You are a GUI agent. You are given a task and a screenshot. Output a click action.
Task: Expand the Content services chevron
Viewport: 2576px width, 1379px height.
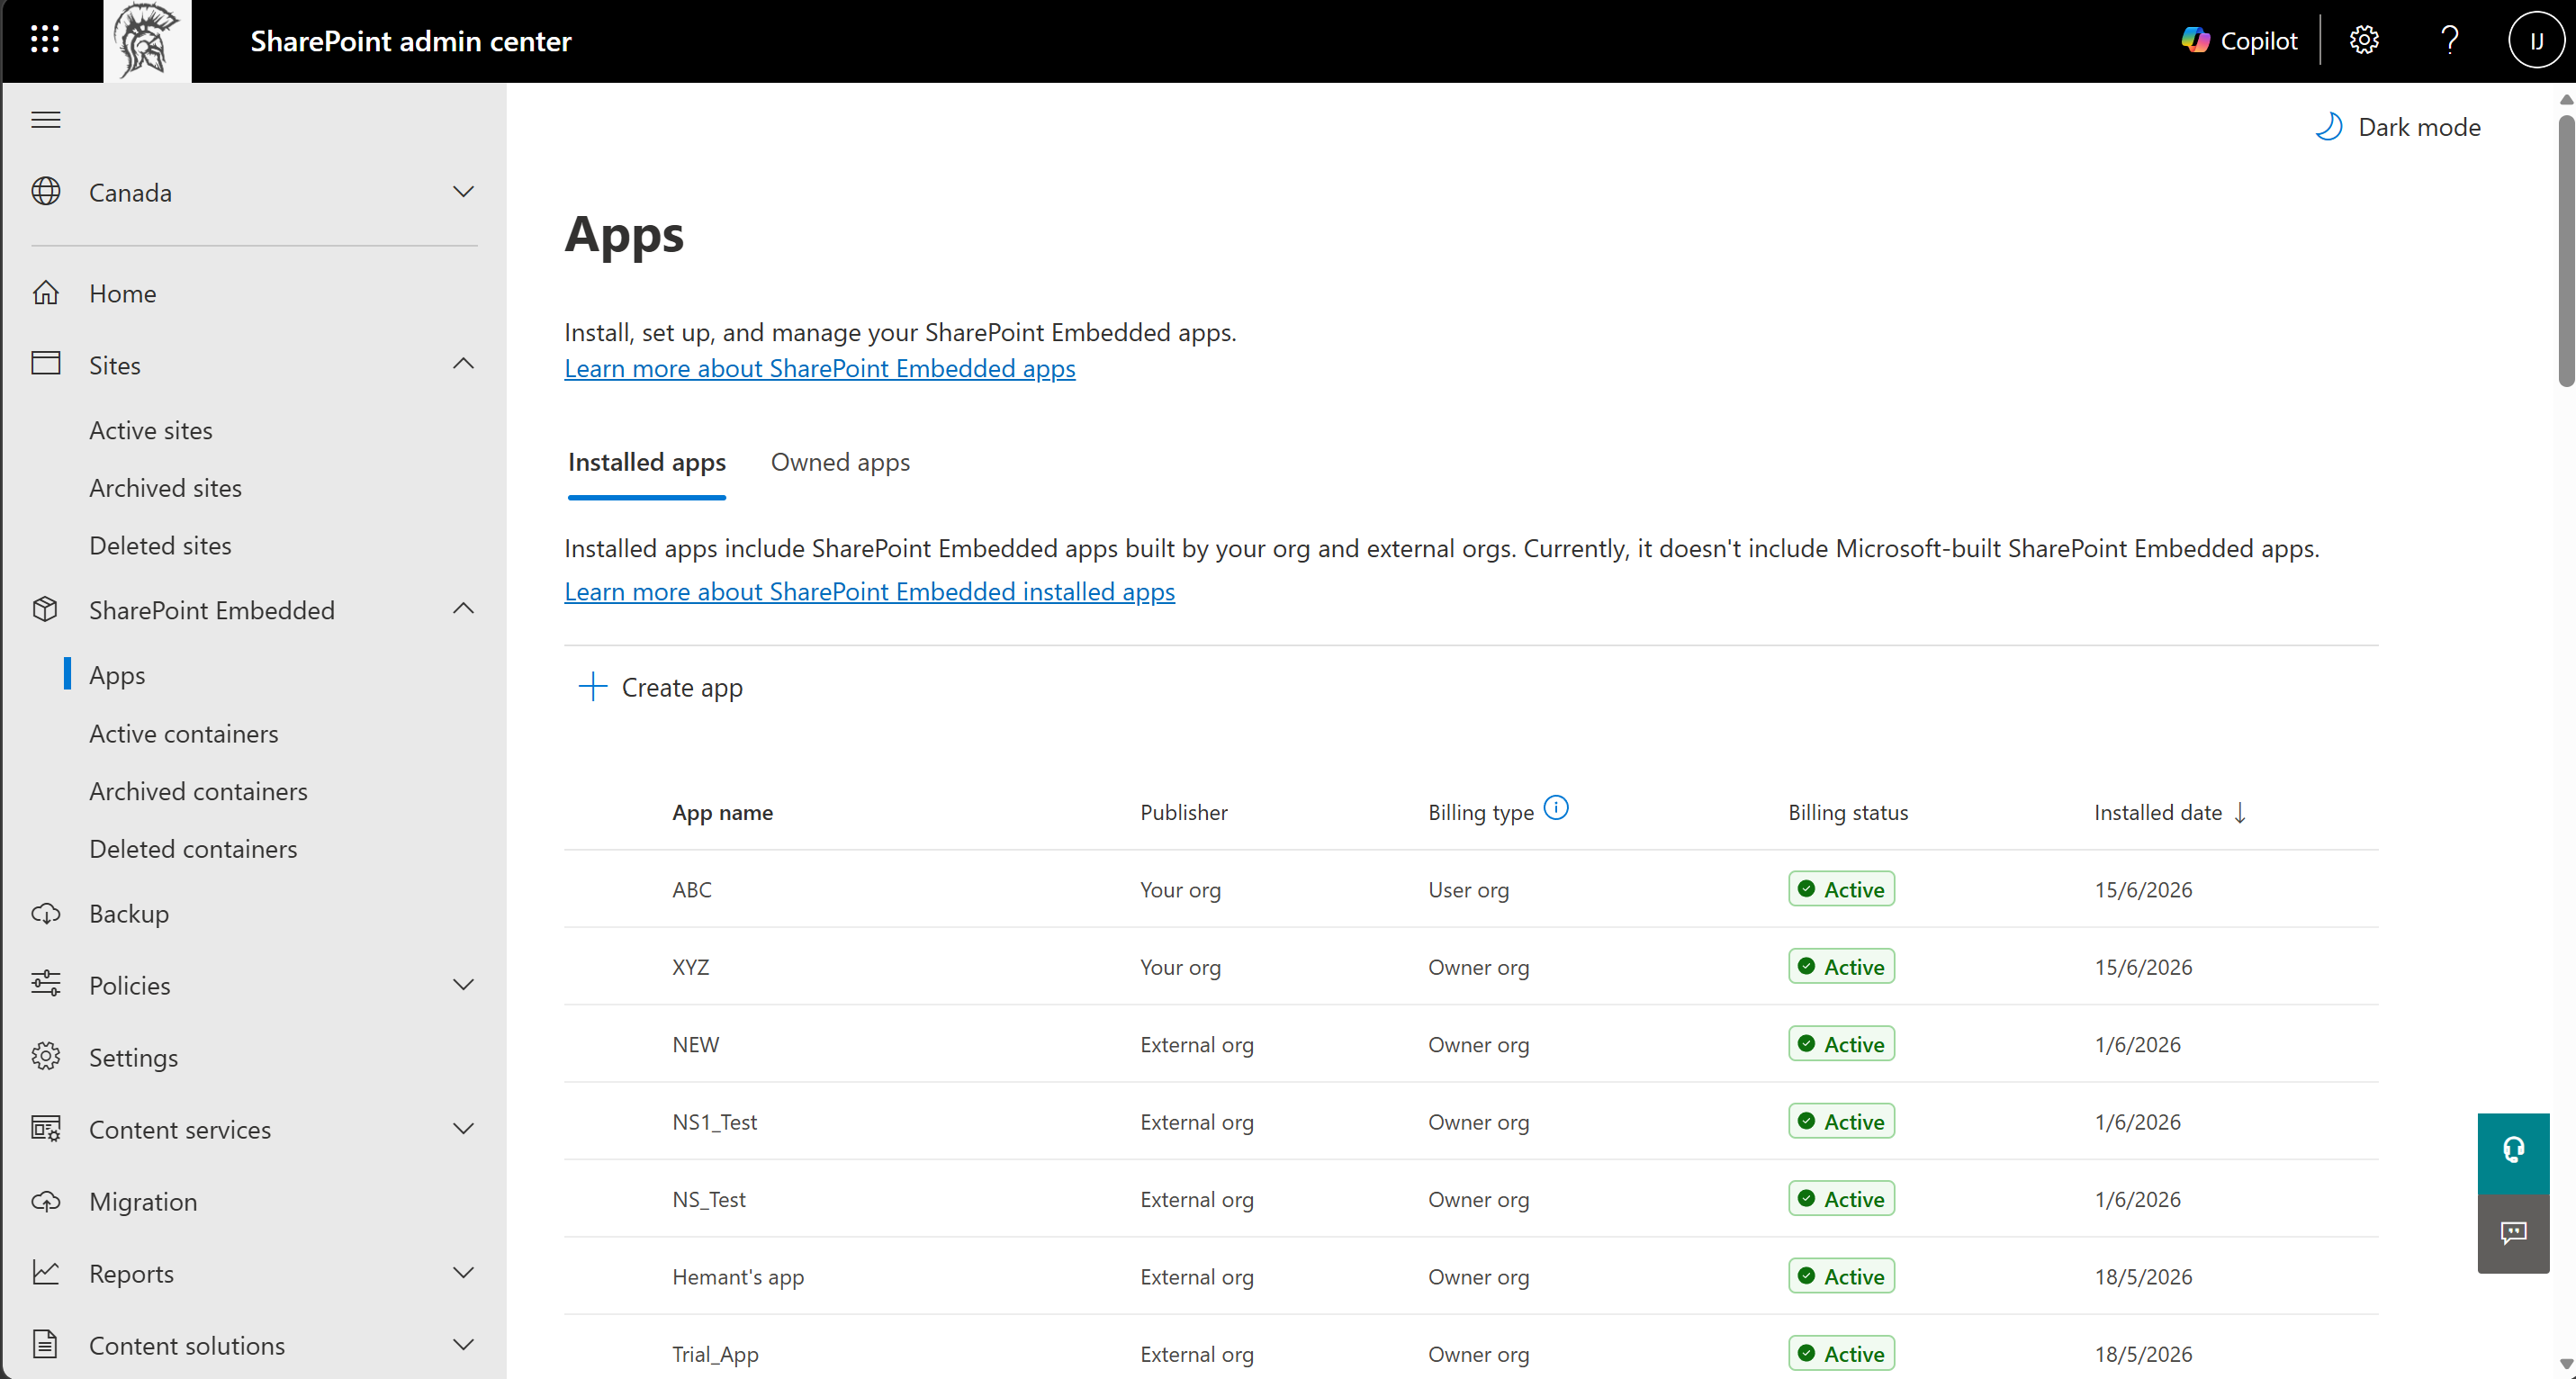coord(463,1129)
